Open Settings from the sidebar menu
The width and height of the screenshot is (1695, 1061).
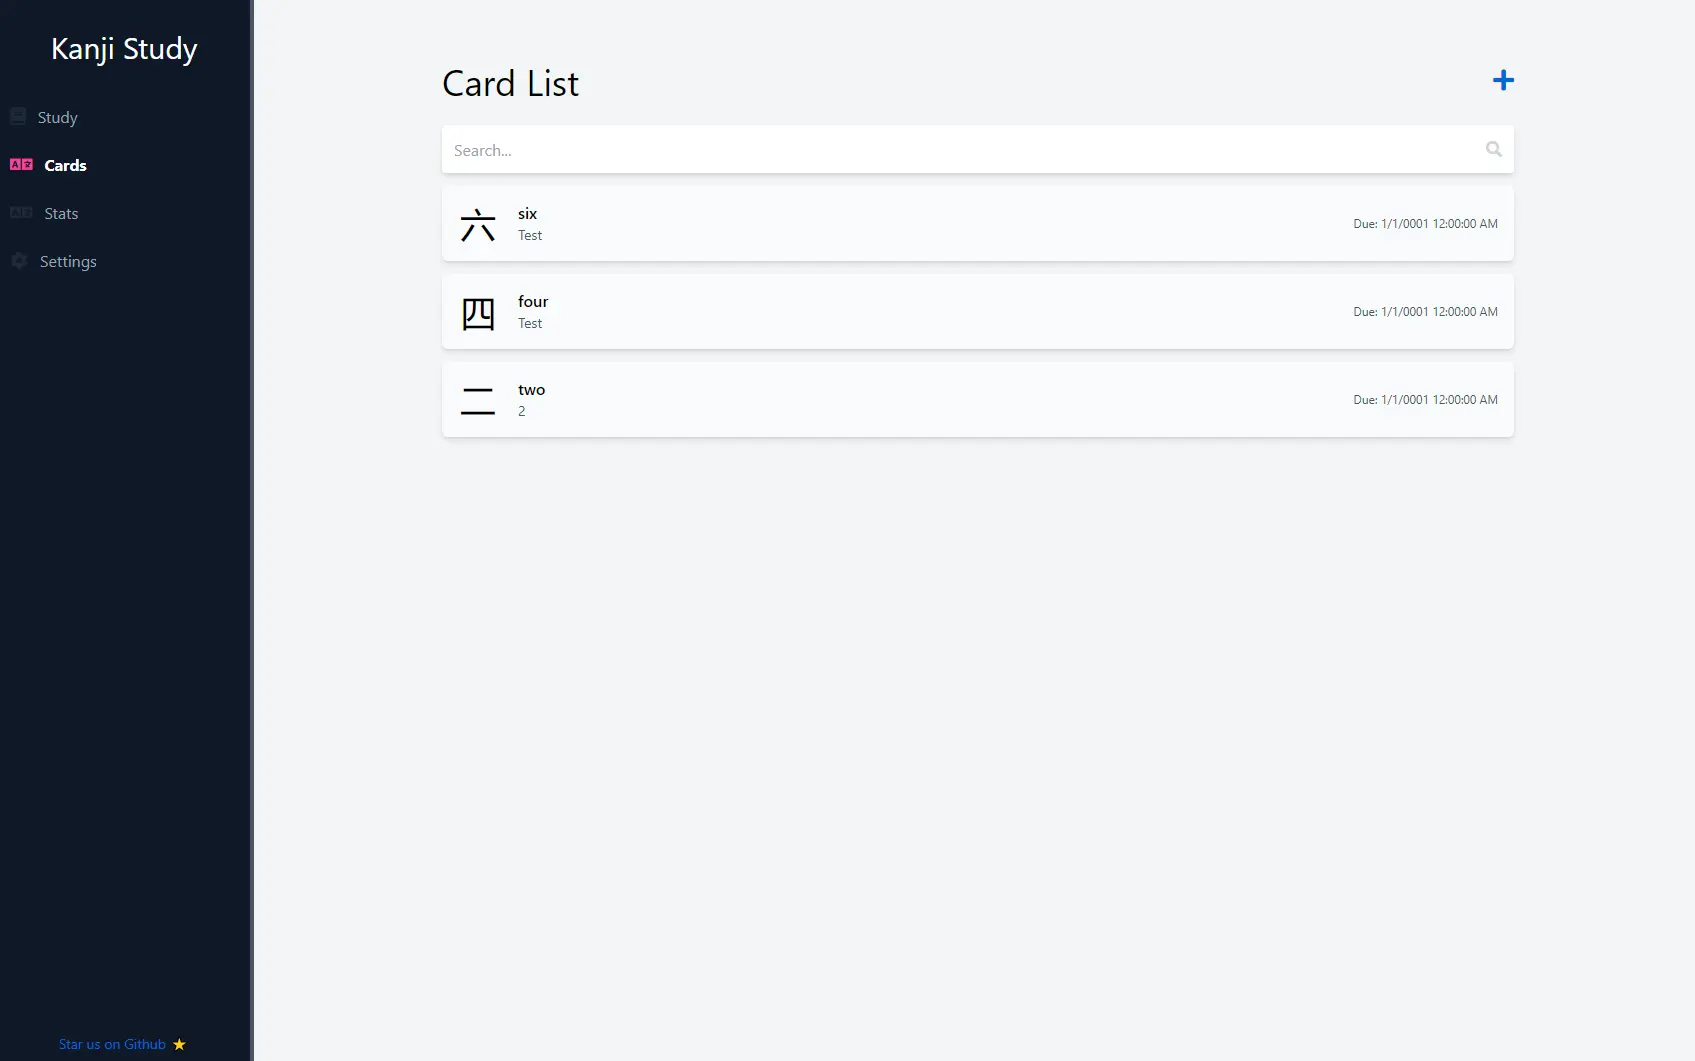(69, 261)
